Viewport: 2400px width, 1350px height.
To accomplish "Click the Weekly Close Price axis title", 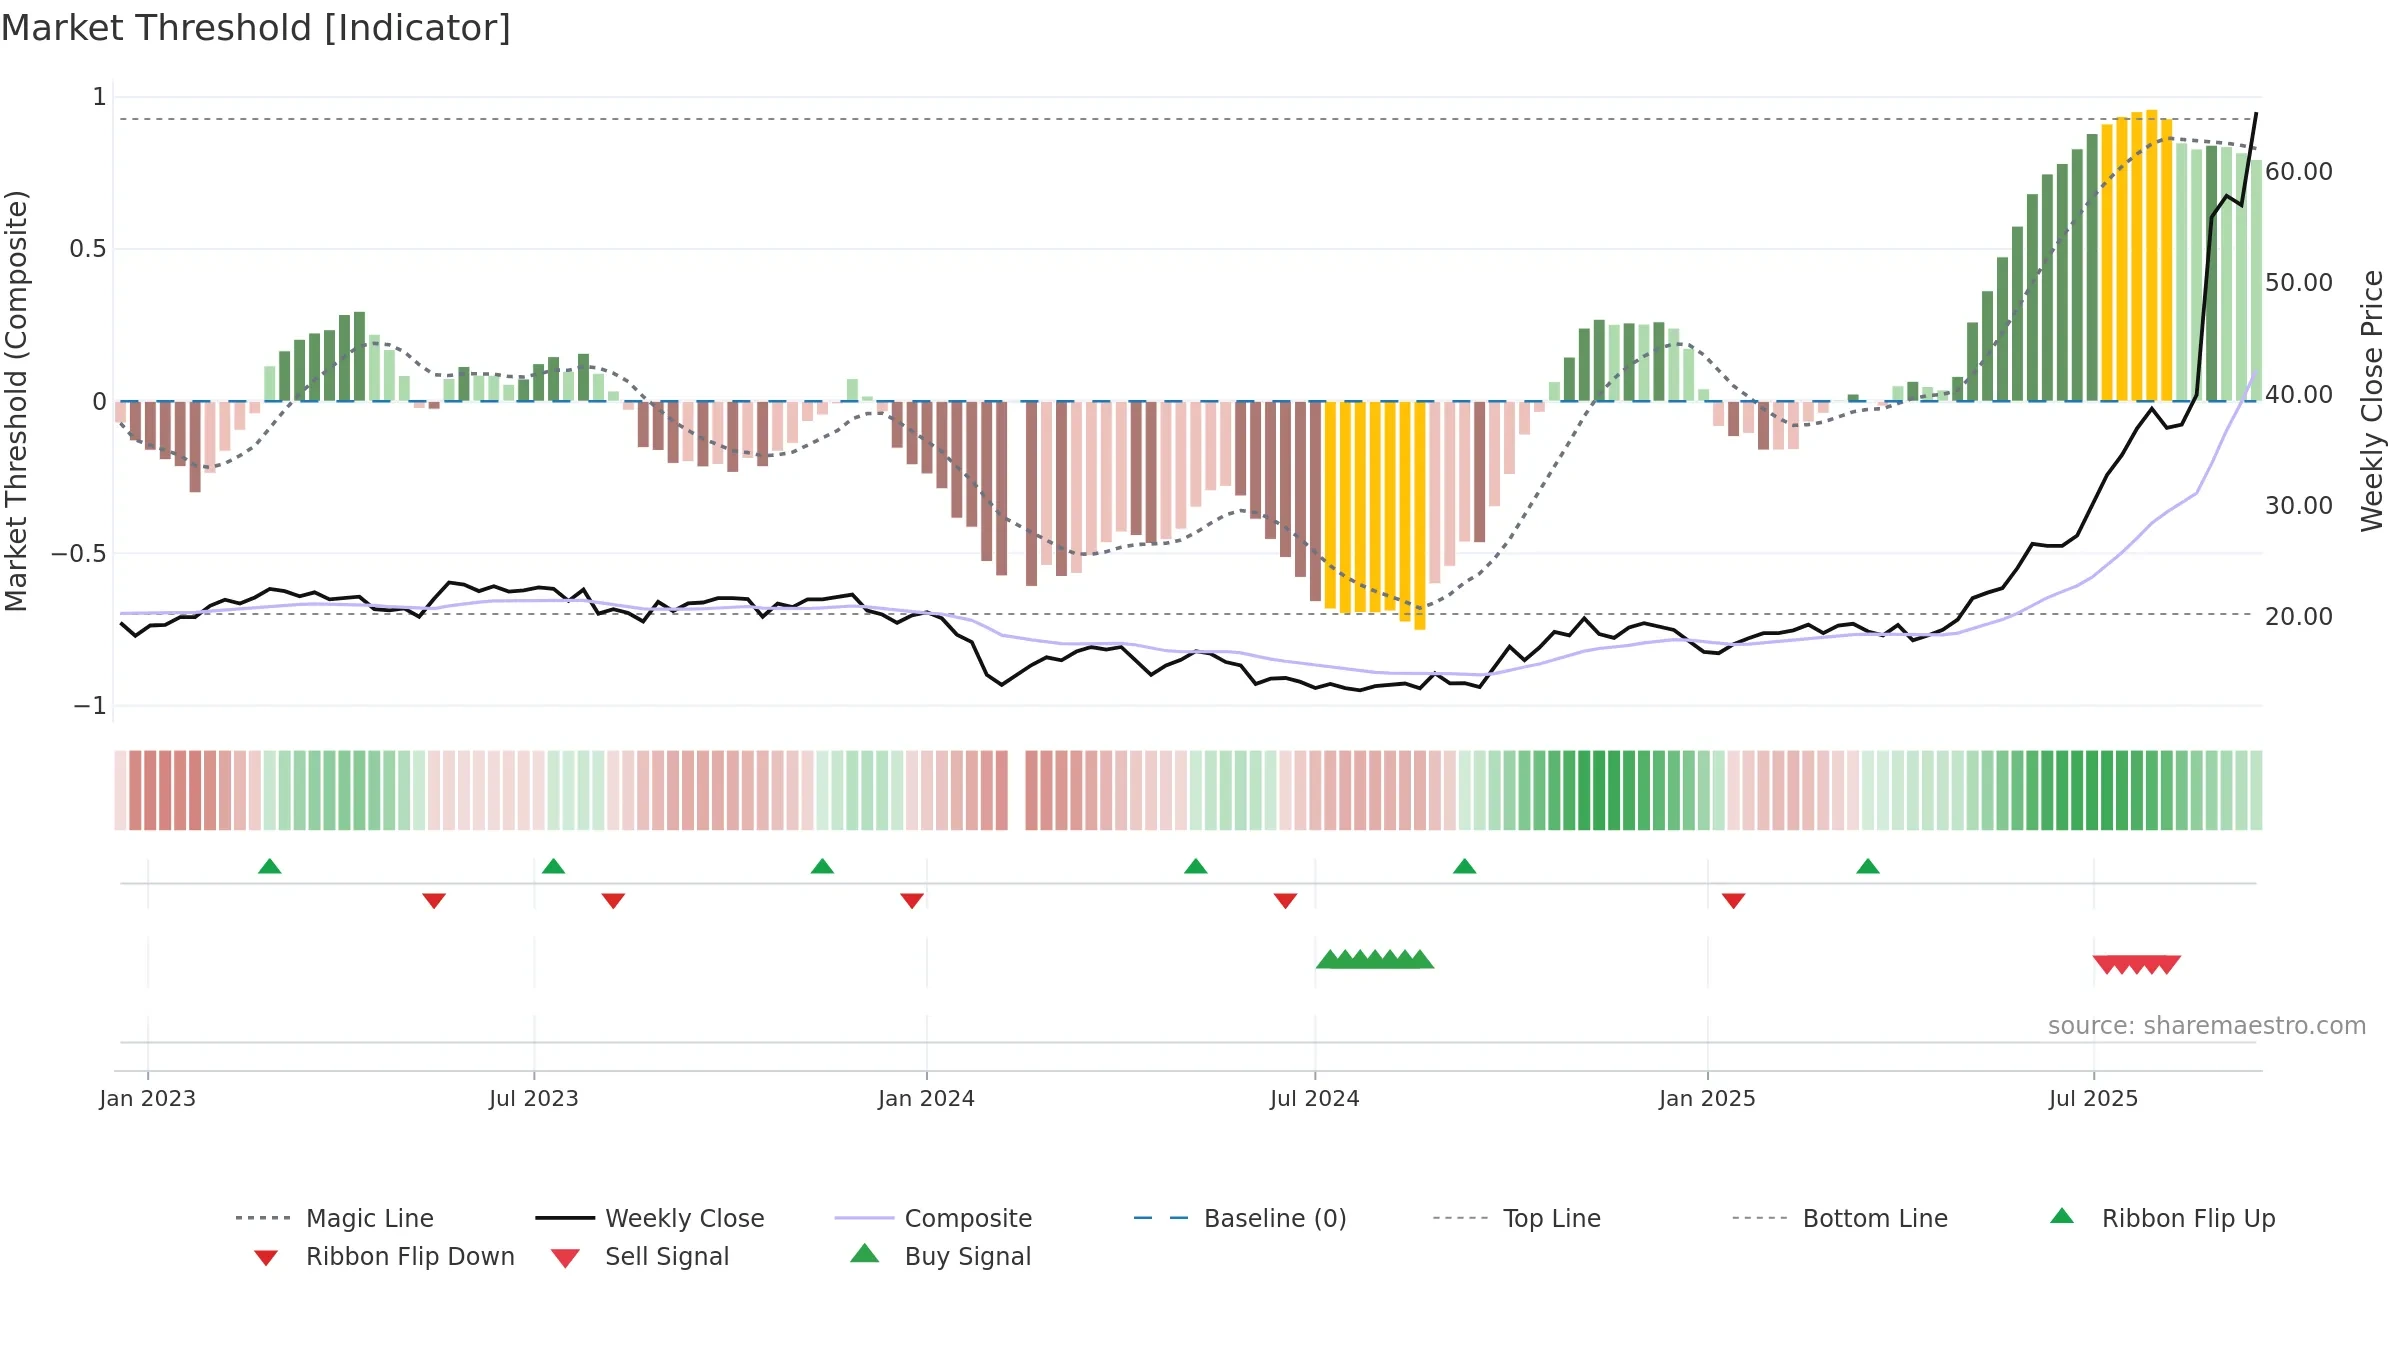I will click(x=2373, y=401).
